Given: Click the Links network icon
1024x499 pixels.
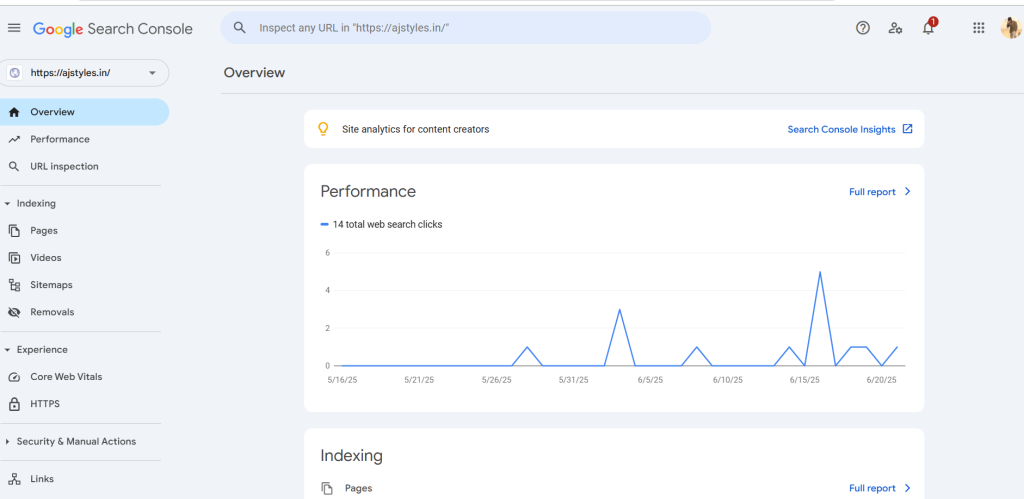Looking at the screenshot, I should pyautogui.click(x=14, y=479).
